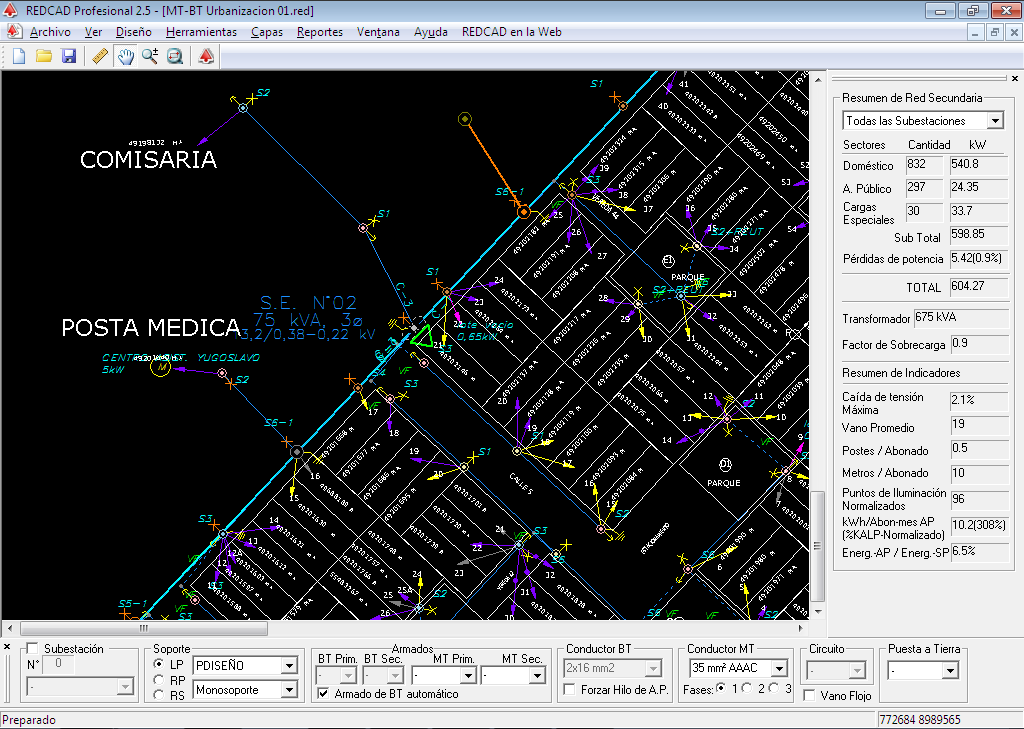Image resolution: width=1024 pixels, height=729 pixels.
Task: Click the S.E. N°02 substation label
Action: pyautogui.click(x=308, y=303)
